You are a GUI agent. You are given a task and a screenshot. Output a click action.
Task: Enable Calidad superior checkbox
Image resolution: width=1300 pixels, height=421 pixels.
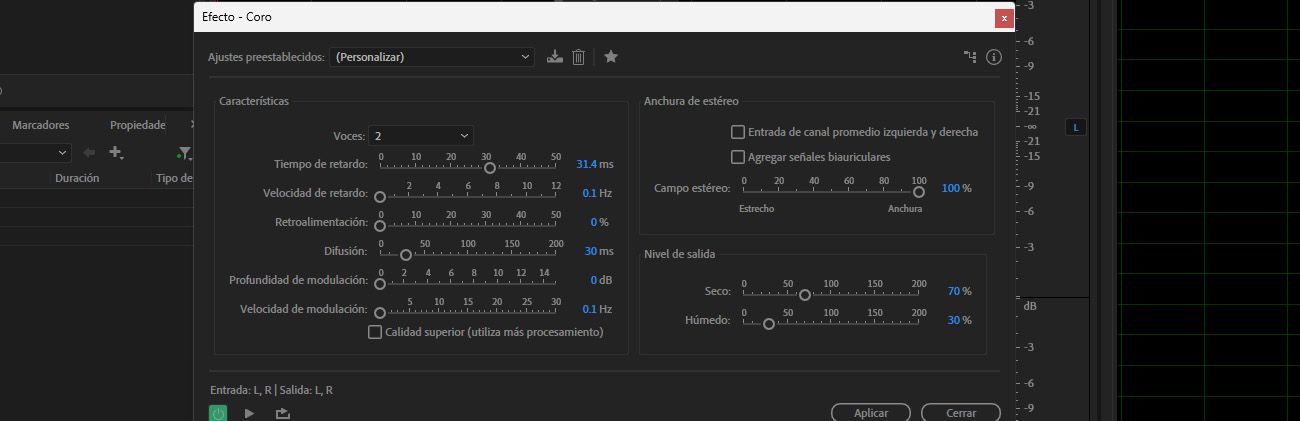pos(375,332)
